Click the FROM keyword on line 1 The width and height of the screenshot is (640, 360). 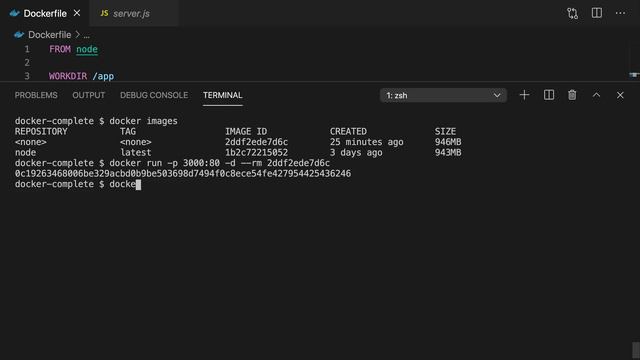60,49
